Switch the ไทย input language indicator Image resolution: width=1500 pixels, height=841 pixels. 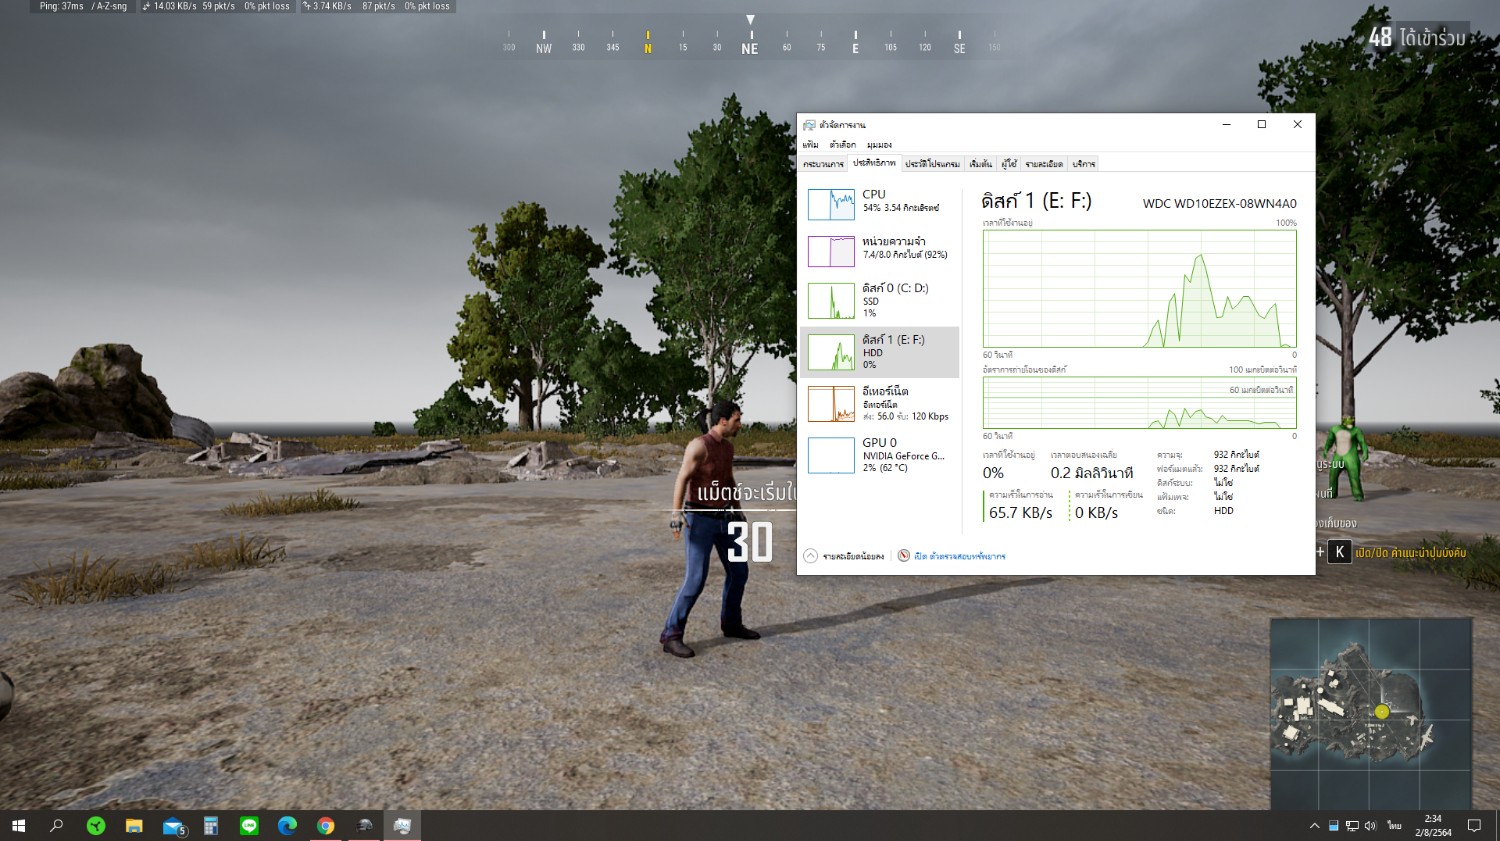point(1394,826)
